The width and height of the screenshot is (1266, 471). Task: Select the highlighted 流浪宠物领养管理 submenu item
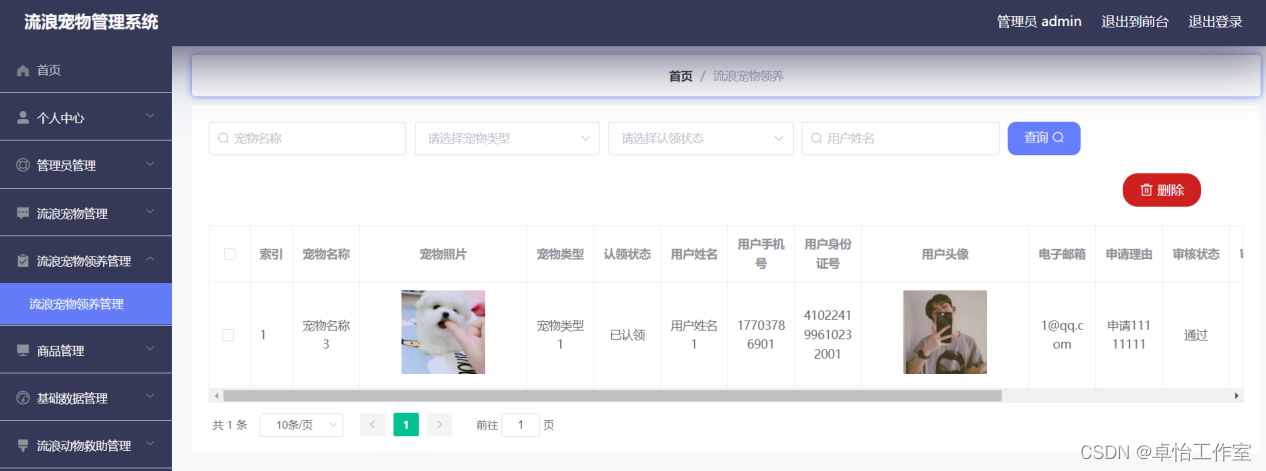click(86, 304)
